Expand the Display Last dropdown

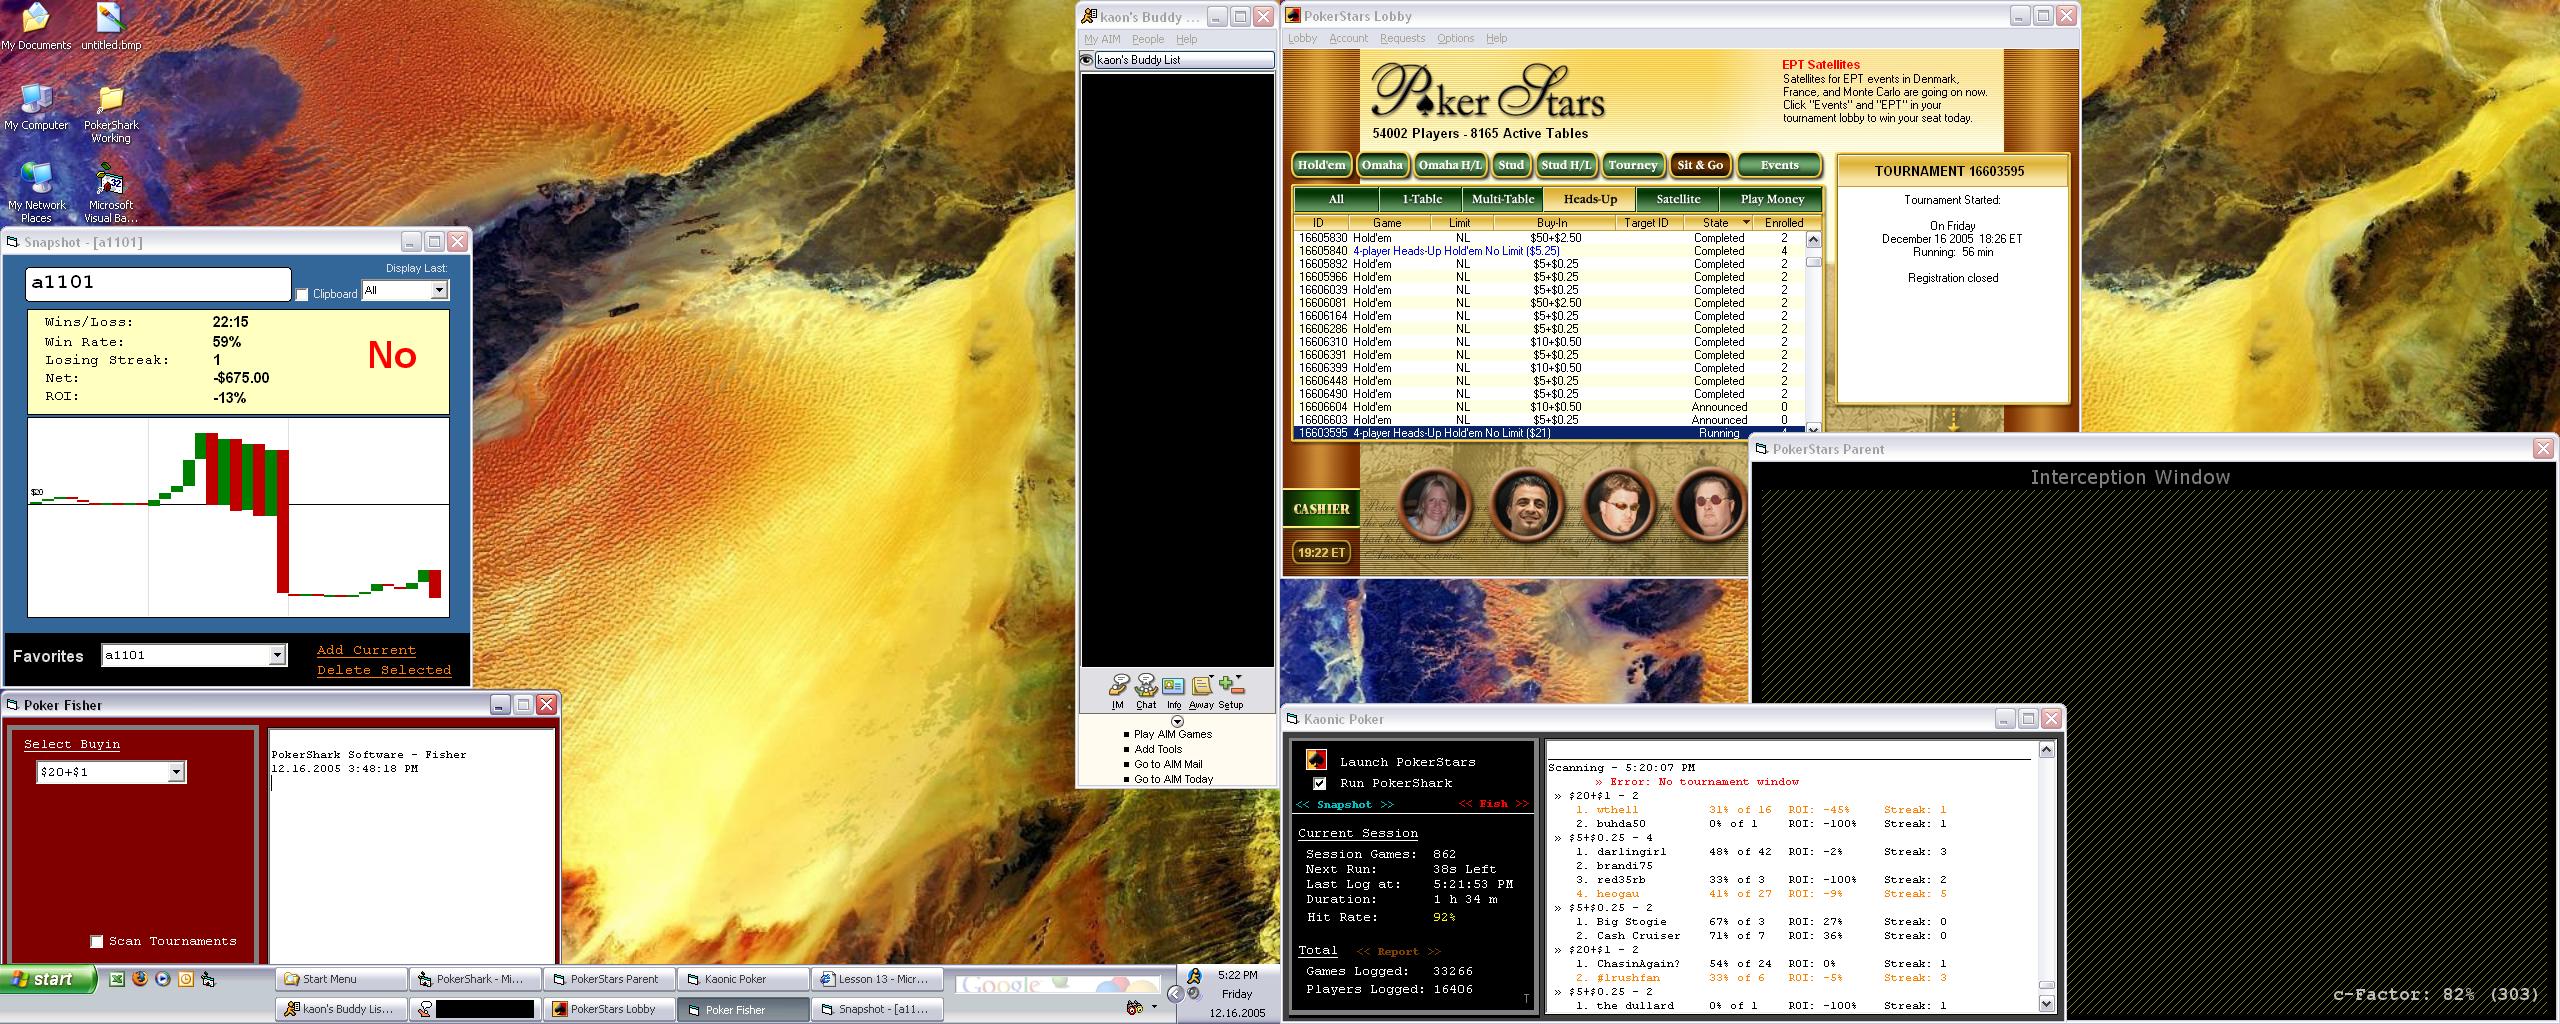[x=438, y=290]
